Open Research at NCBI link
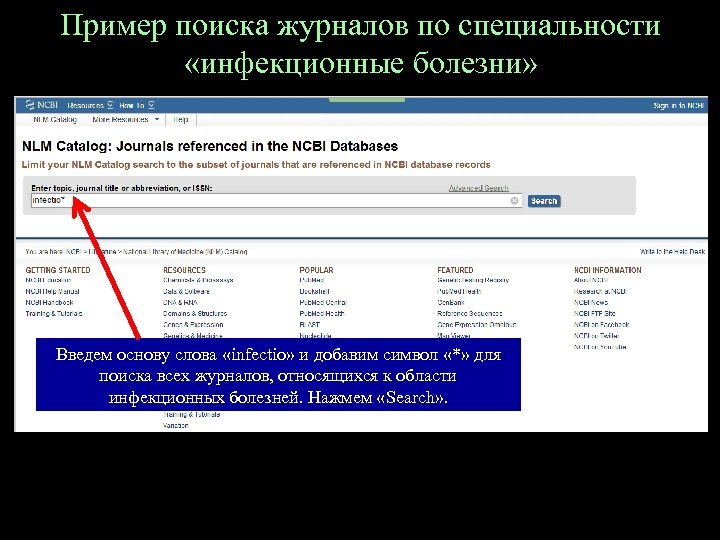Viewport: 720px width, 540px height. [x=600, y=292]
